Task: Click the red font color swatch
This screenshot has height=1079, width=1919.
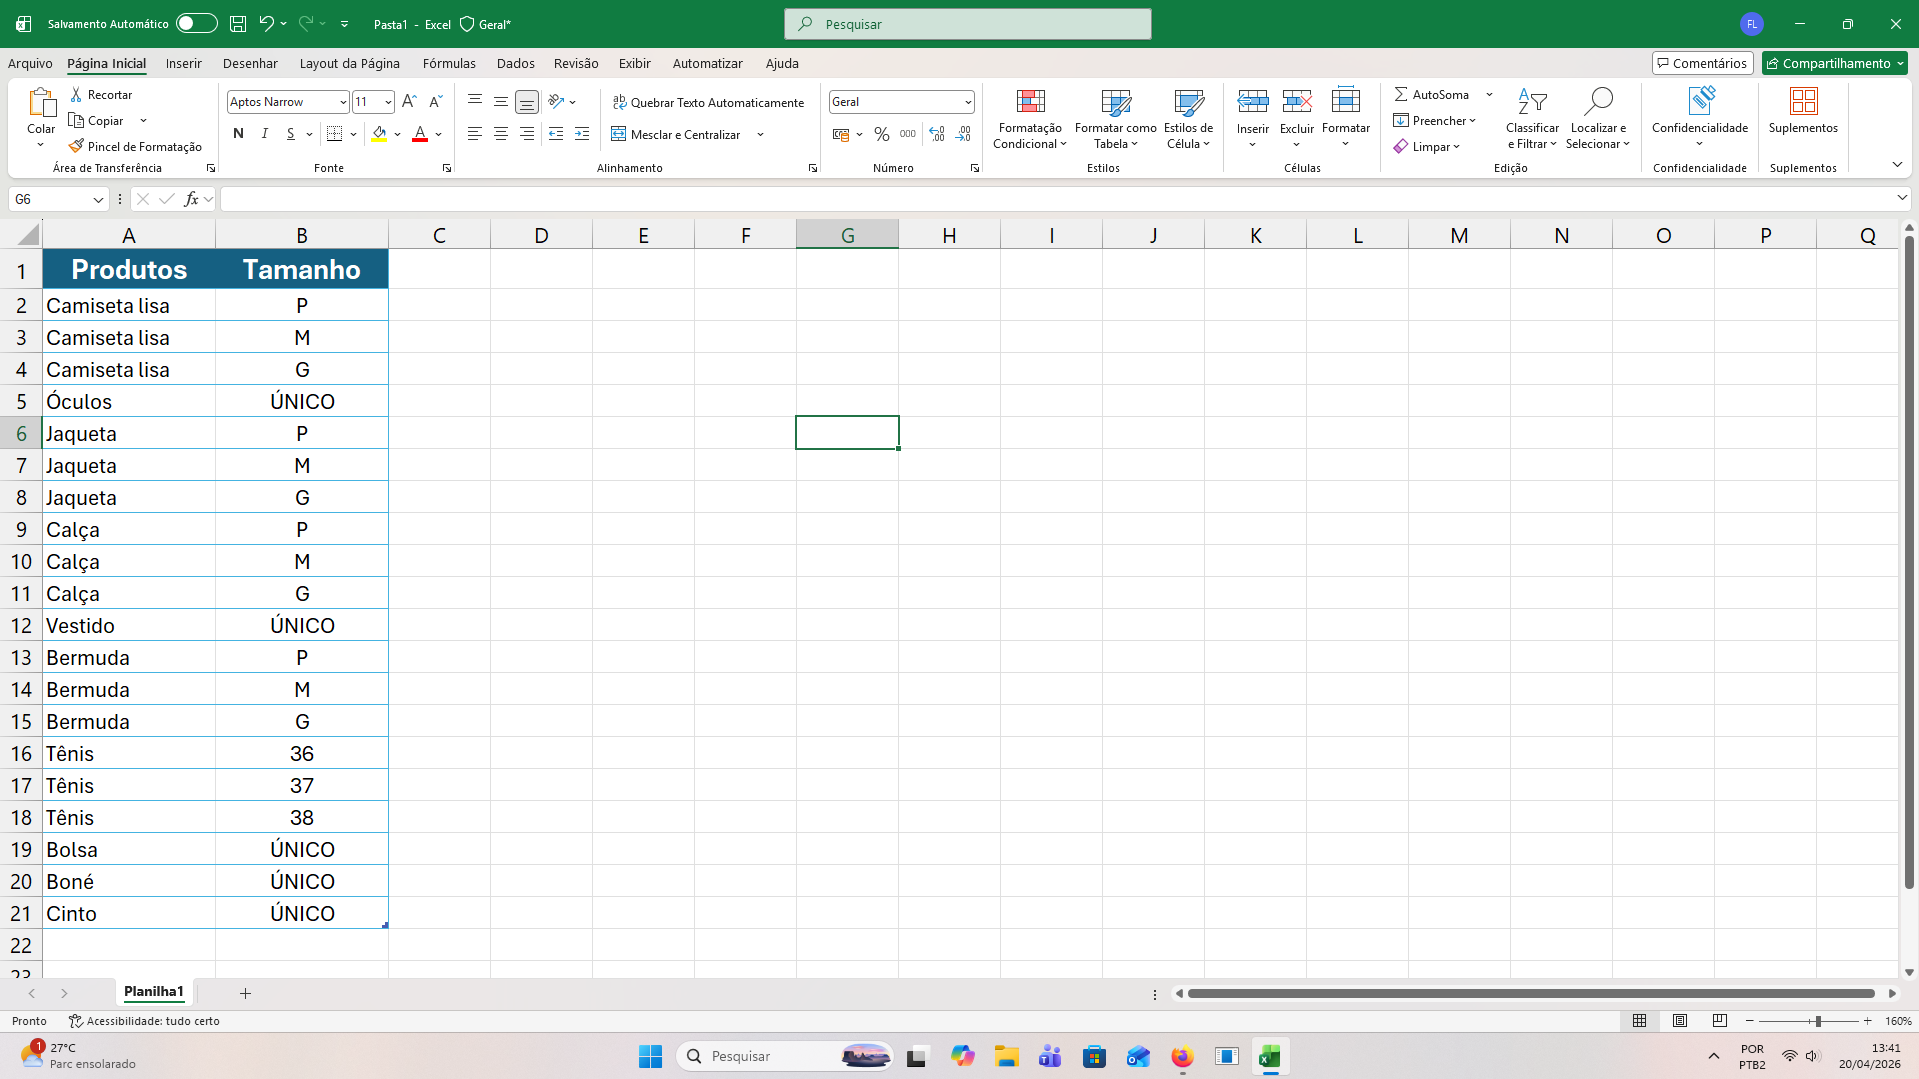Action: 420,134
